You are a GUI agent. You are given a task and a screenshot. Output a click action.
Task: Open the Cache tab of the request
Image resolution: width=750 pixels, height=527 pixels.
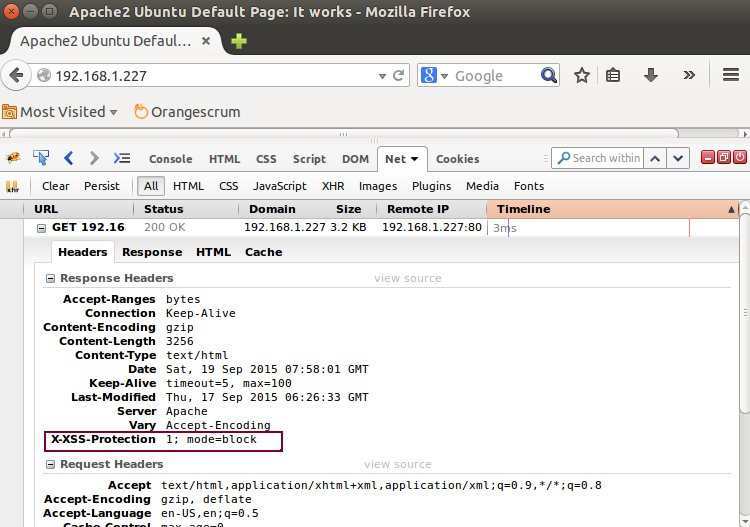click(x=264, y=252)
